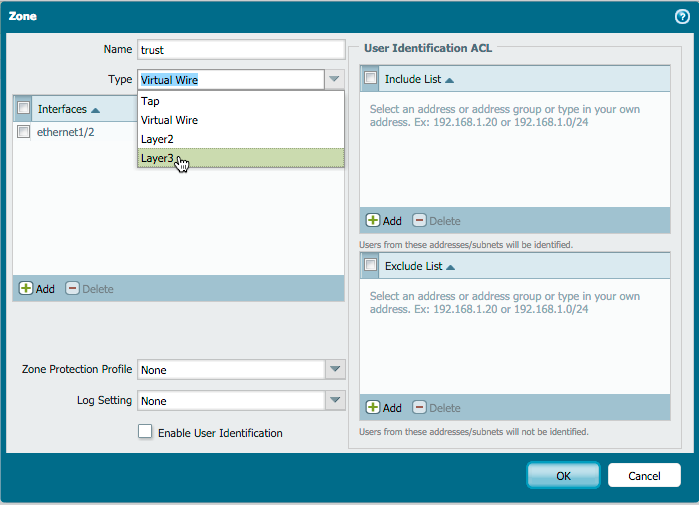Viewport: 699px width, 505px height.
Task: Add an entry to the Include List
Action: 384,221
